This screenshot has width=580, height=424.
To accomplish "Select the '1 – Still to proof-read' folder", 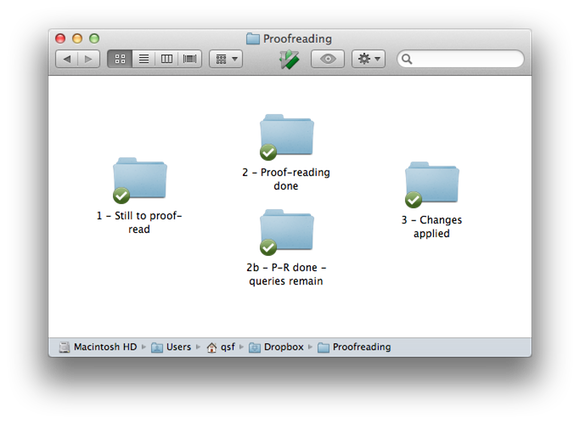I will click(x=139, y=180).
